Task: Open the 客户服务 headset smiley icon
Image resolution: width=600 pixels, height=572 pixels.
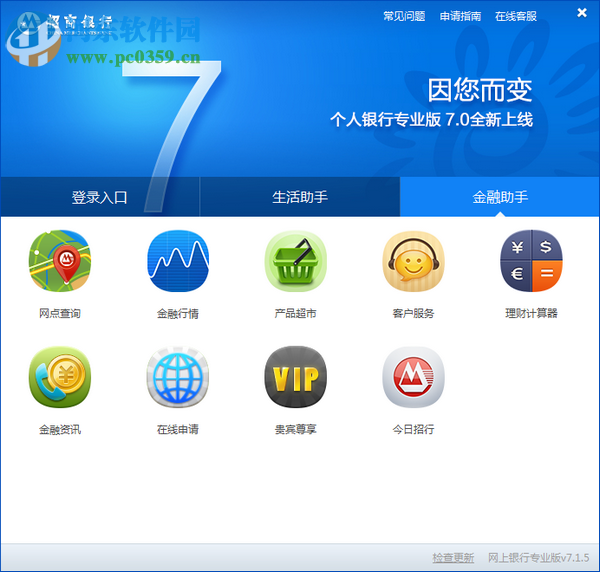Action: (x=413, y=261)
